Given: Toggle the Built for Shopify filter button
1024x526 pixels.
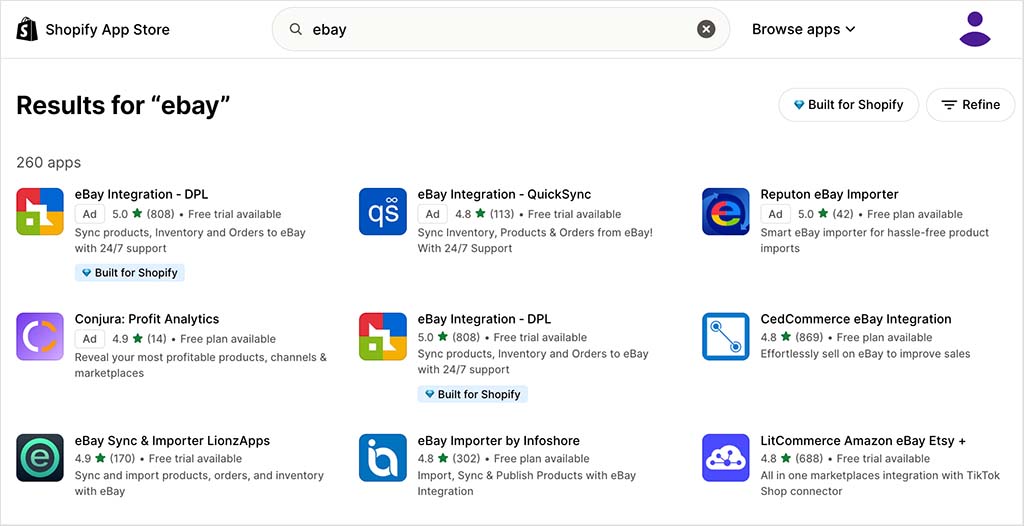Looking at the screenshot, I should (x=848, y=105).
